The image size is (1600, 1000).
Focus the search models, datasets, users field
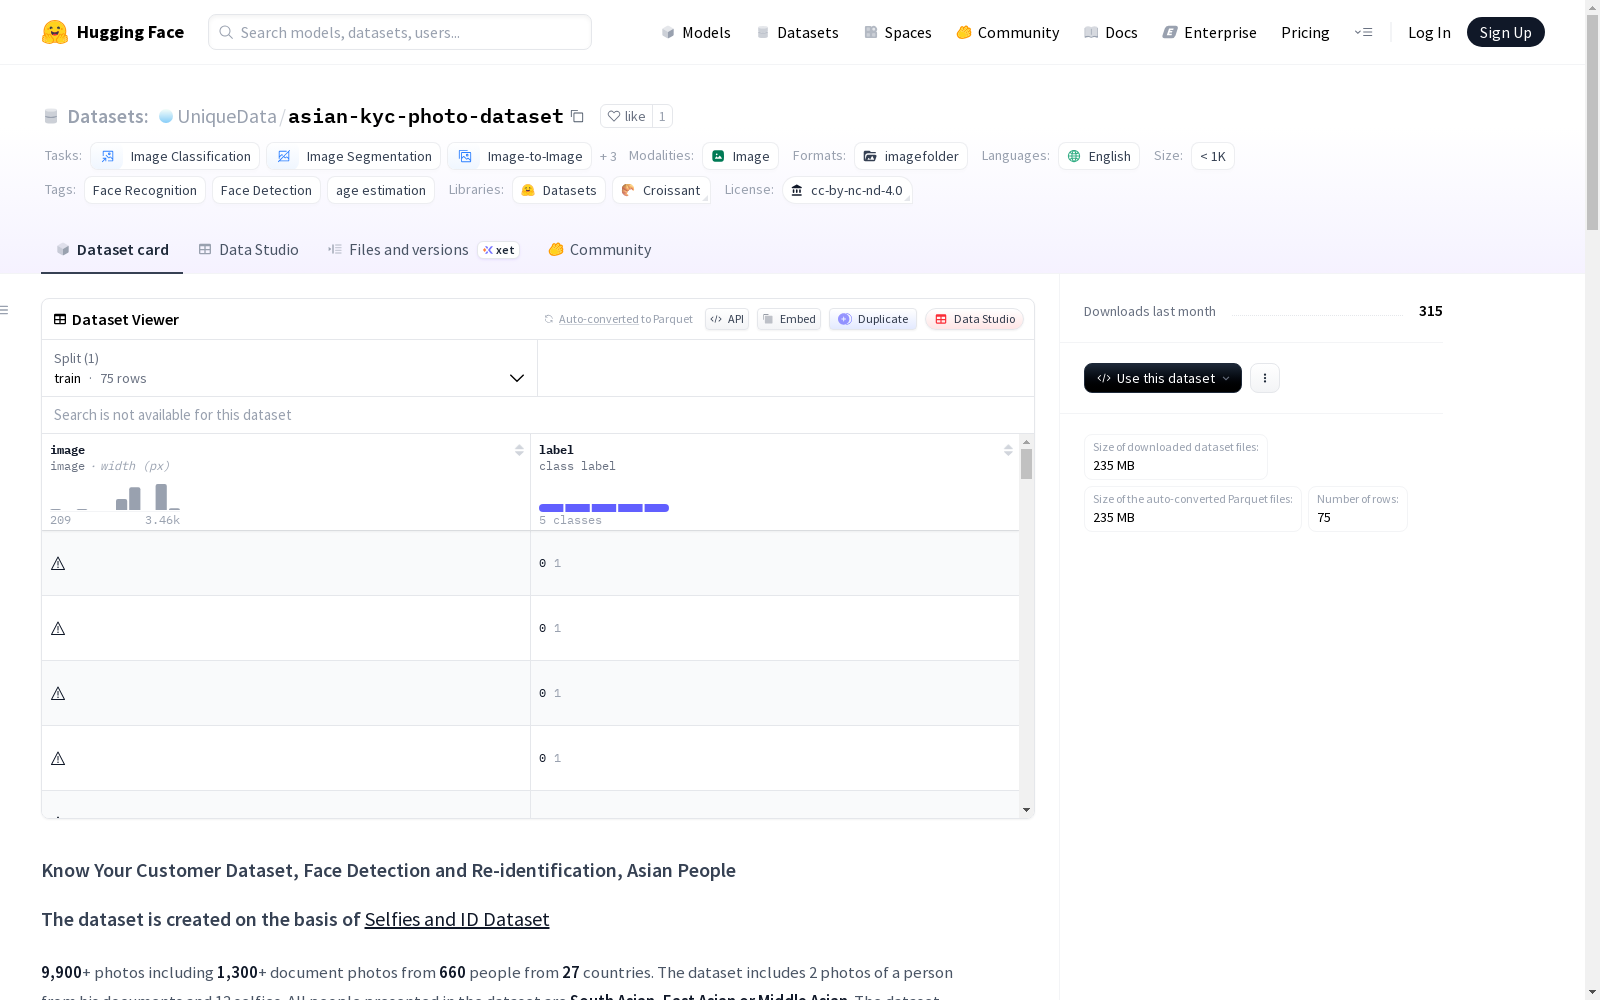[400, 32]
